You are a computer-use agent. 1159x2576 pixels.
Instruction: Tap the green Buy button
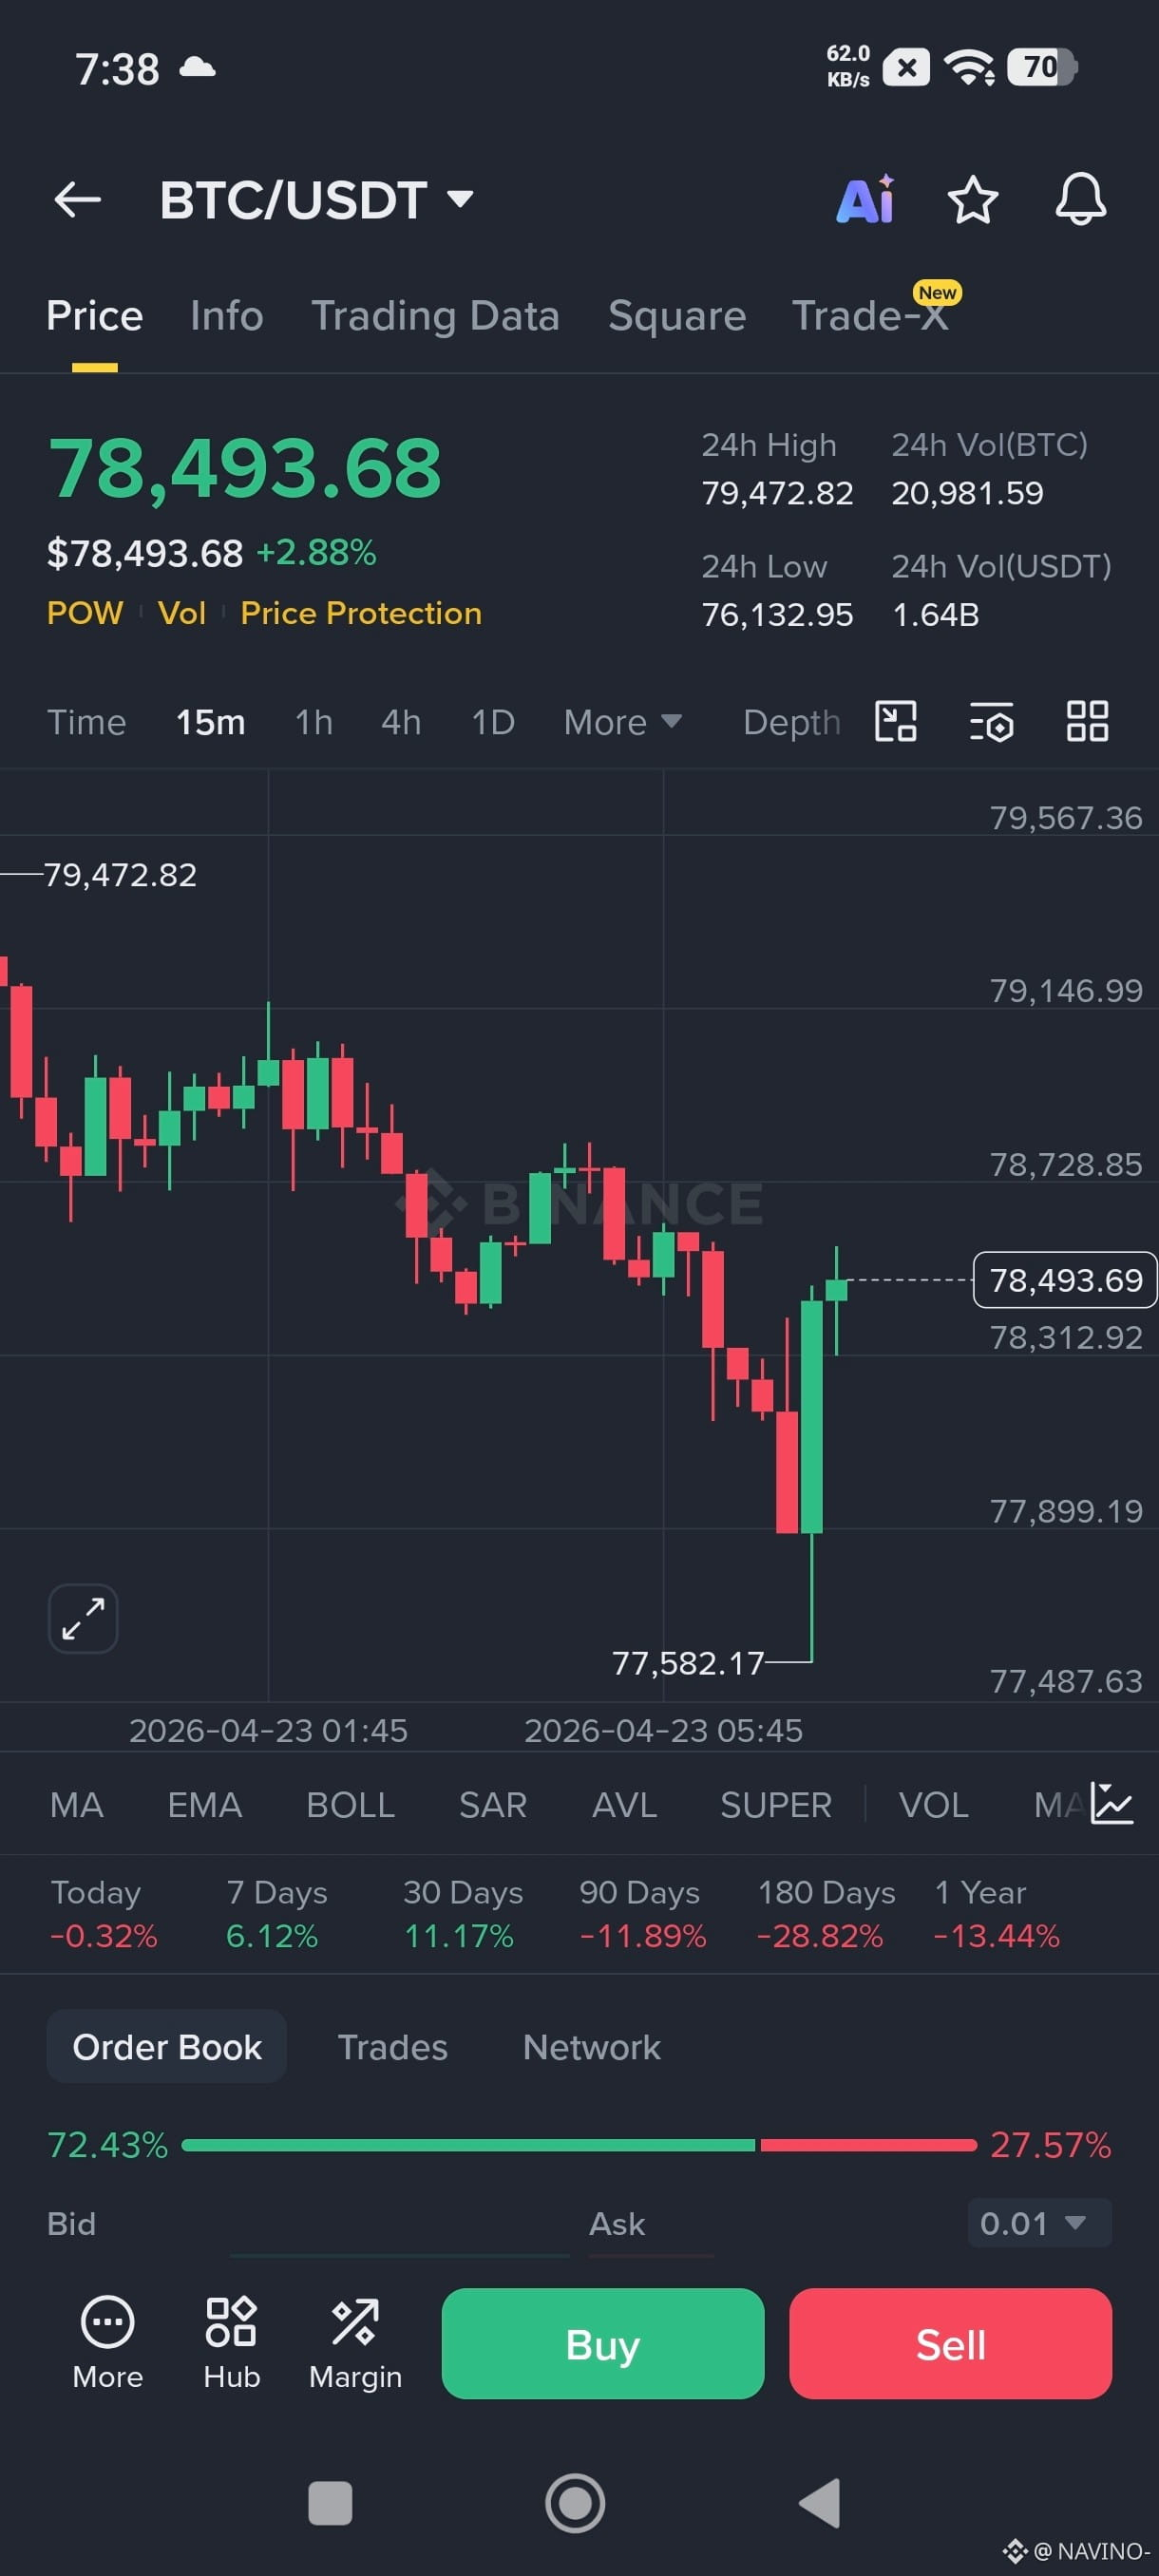pos(603,2343)
